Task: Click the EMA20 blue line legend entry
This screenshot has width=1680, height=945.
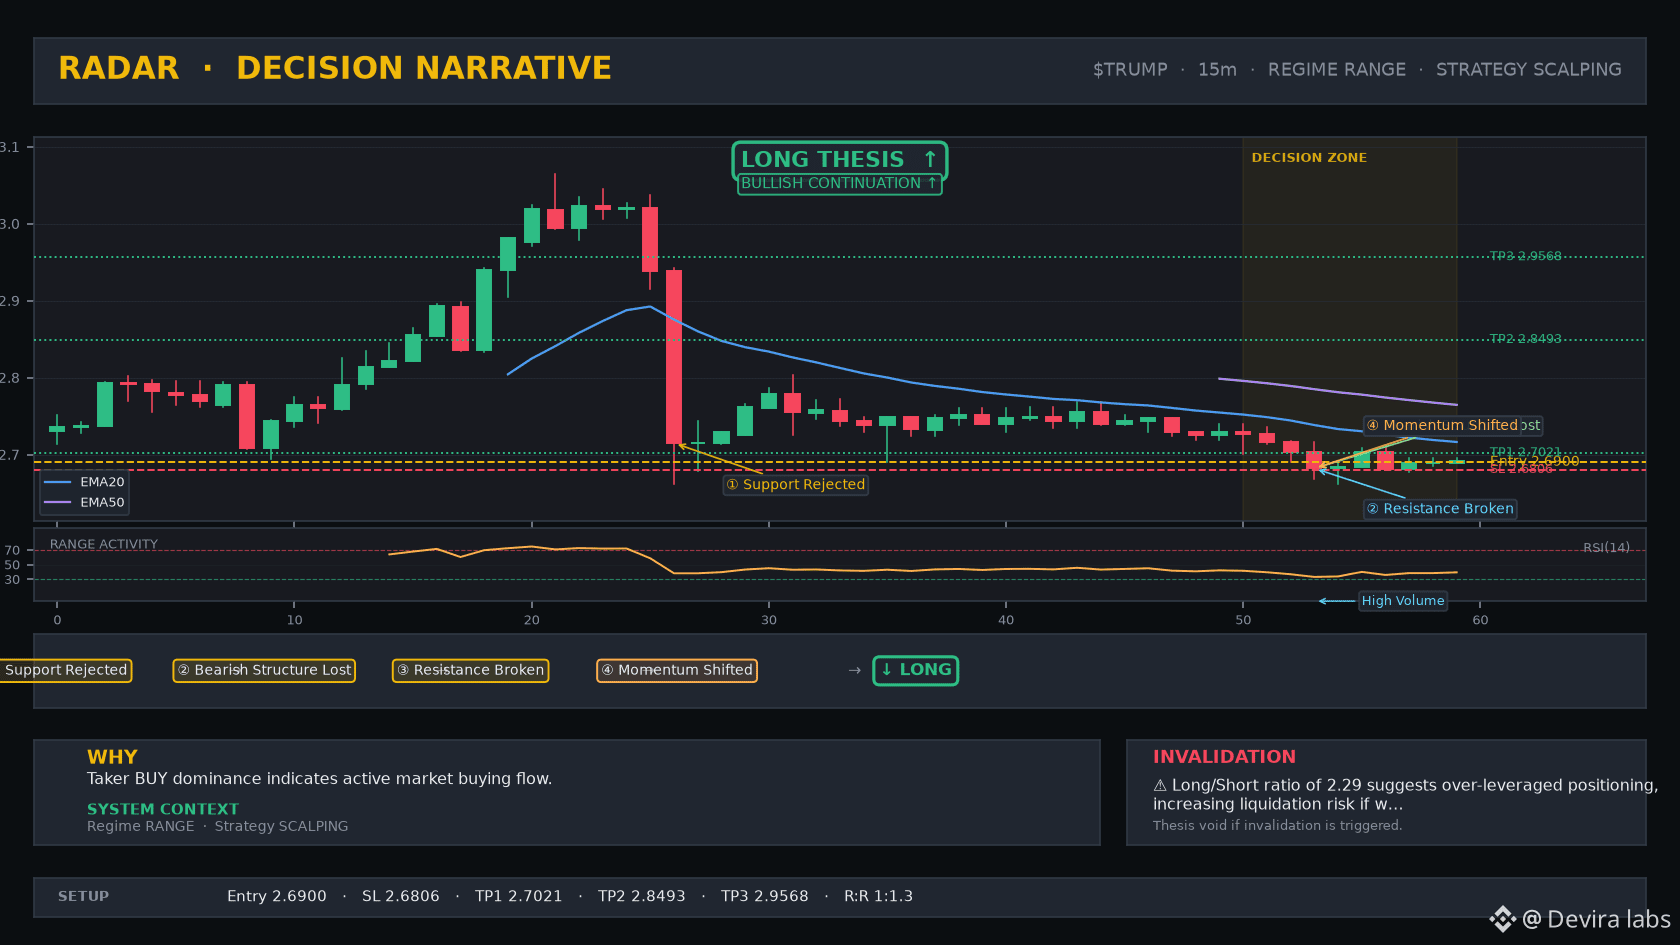Action: 84,482
